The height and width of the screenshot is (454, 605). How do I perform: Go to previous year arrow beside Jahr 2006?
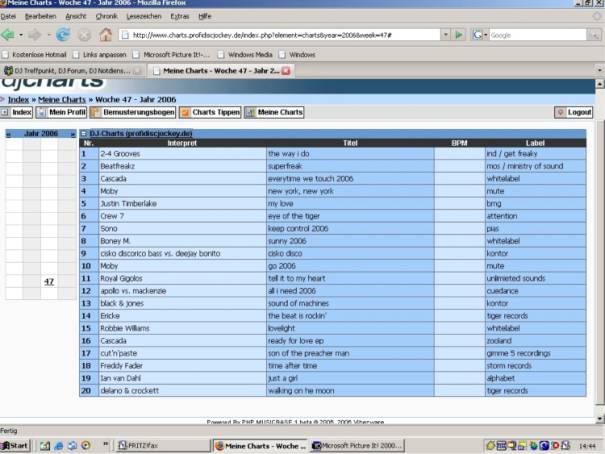tap(8, 134)
